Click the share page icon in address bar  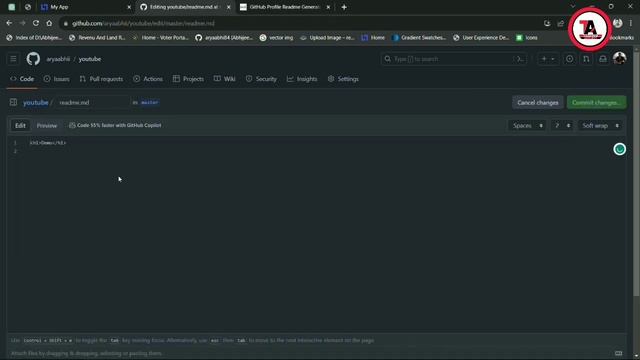coord(560,23)
